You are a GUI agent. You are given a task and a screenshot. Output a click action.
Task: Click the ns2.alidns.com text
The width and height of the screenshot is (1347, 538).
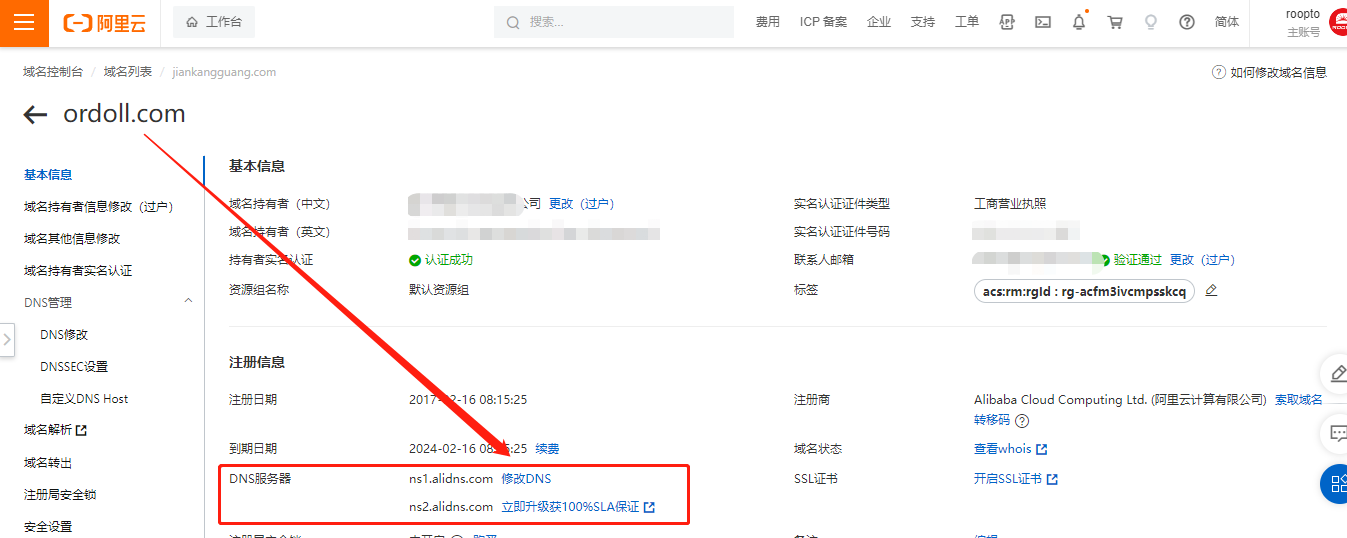coord(451,506)
